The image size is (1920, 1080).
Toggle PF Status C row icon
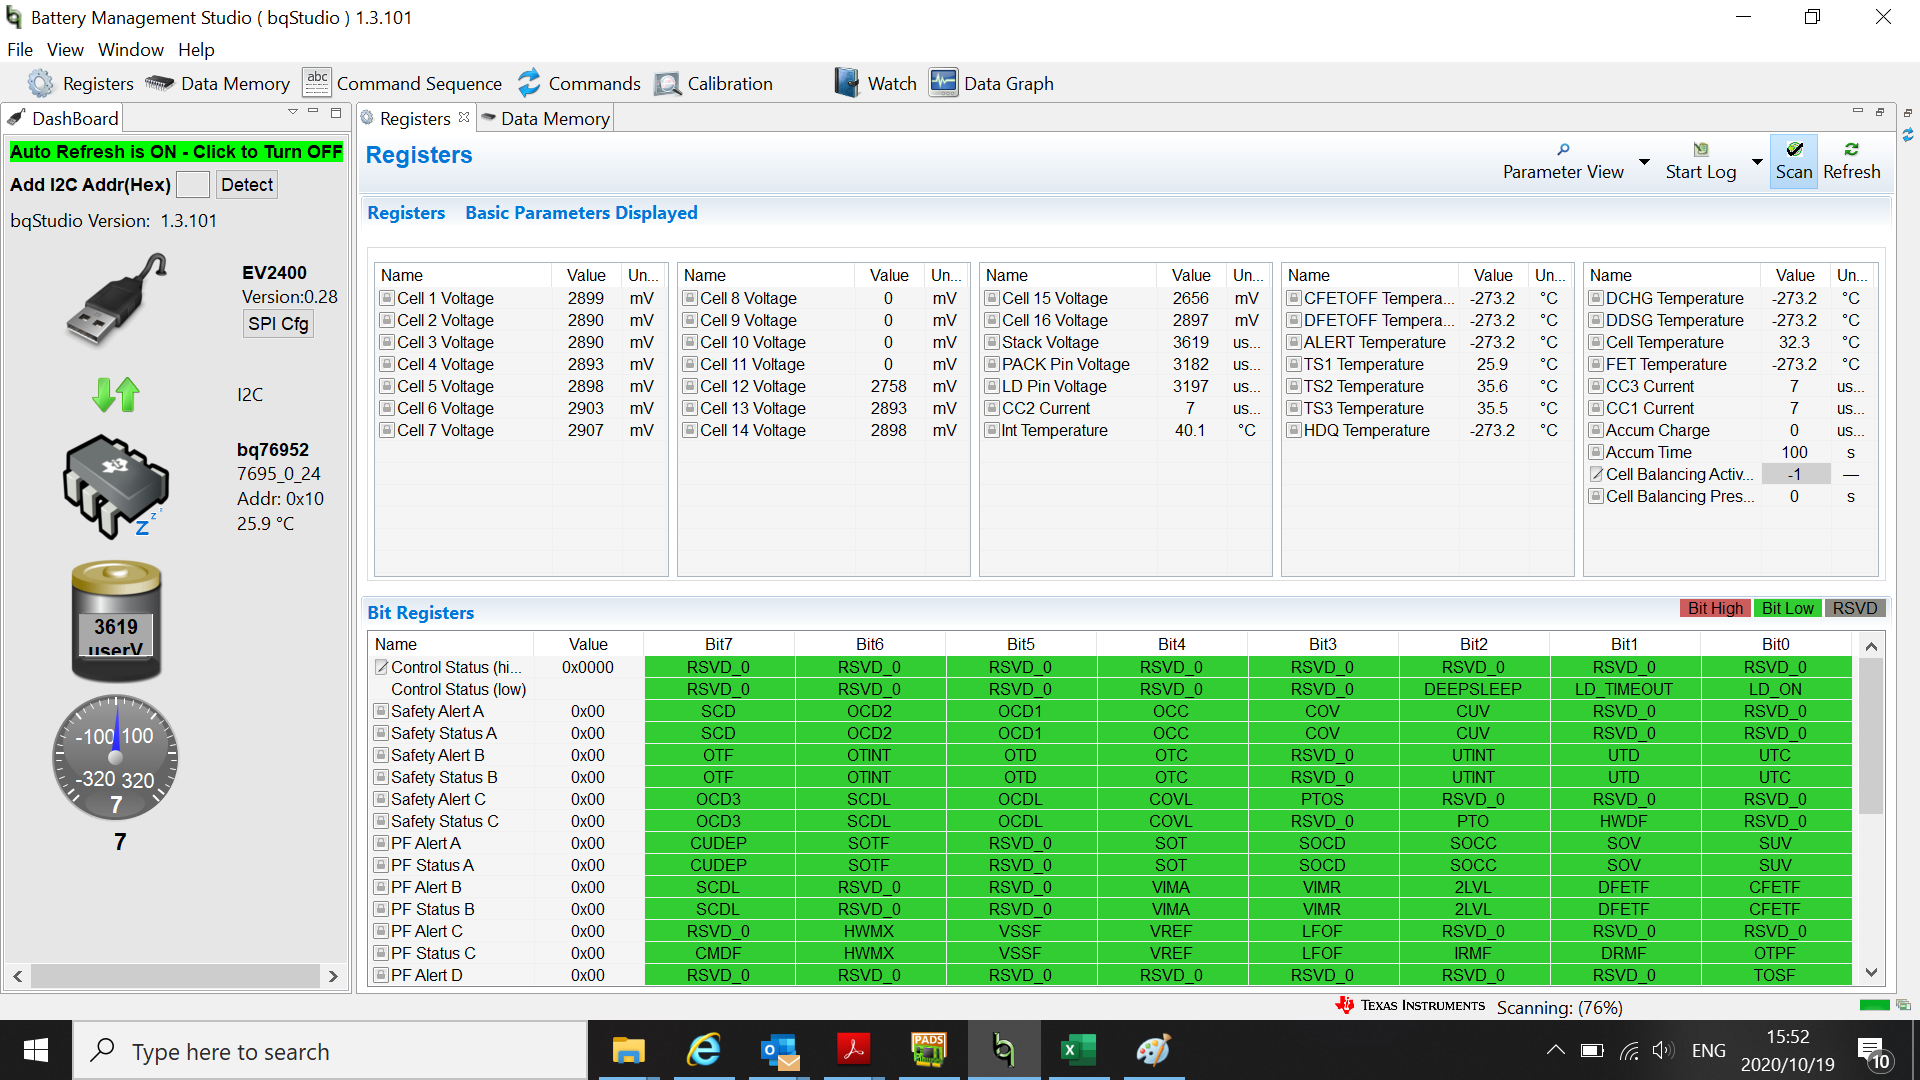[x=381, y=953]
